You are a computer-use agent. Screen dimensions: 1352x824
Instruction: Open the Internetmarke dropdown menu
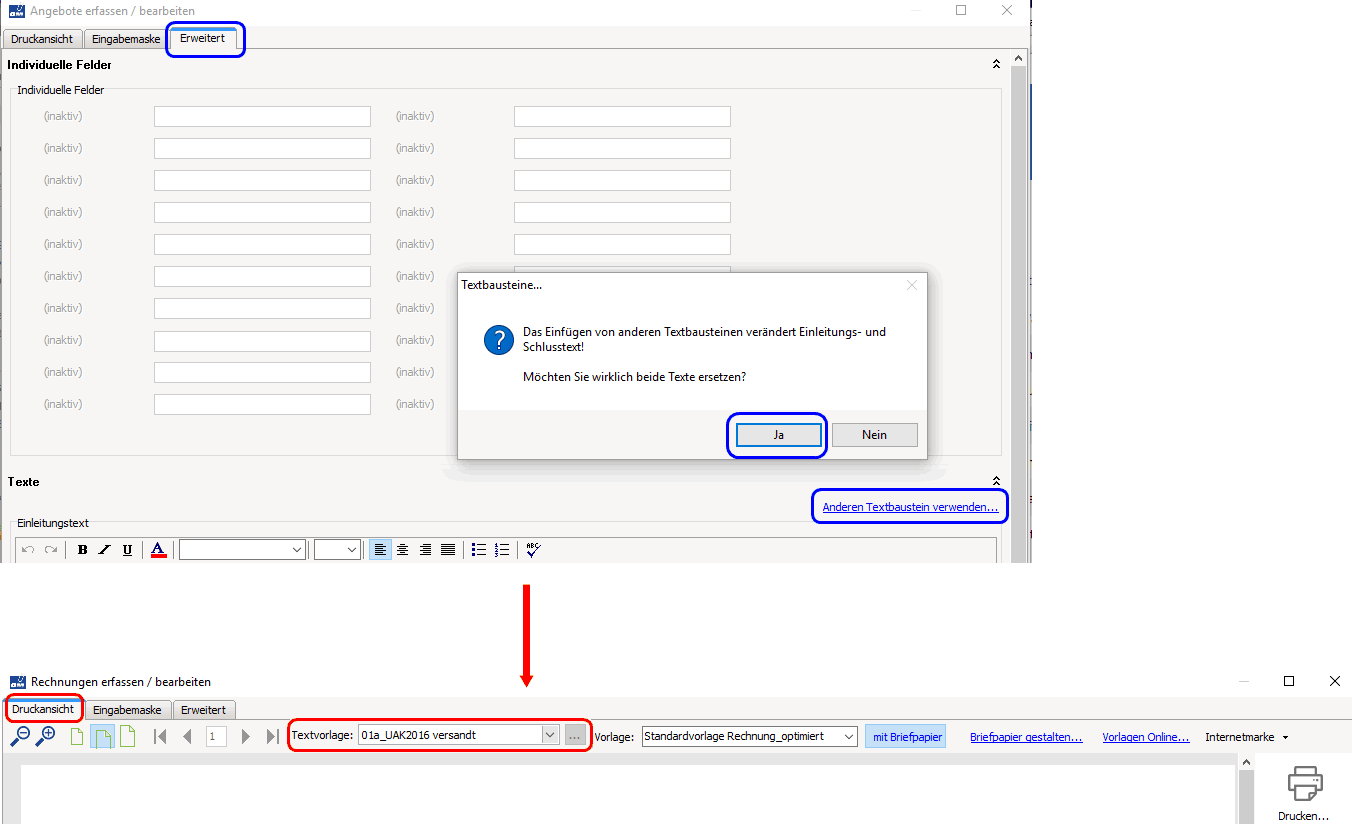coord(1246,737)
